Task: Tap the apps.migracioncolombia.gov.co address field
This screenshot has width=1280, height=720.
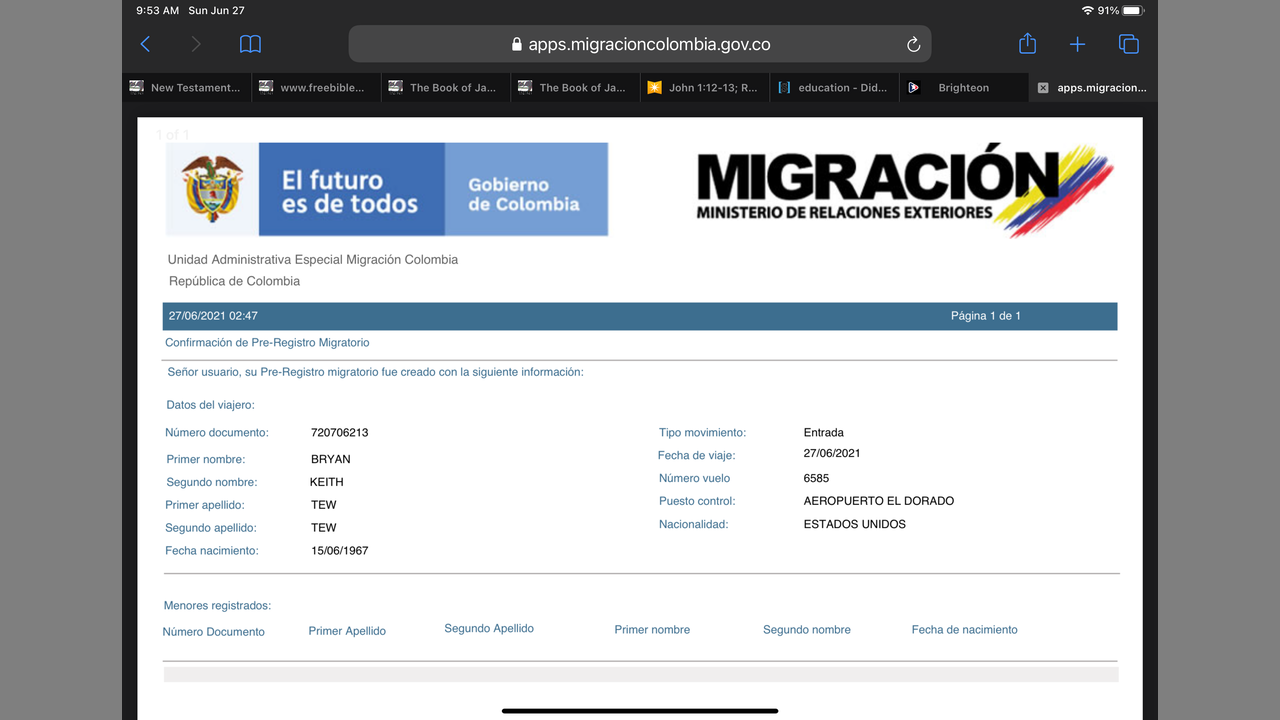Action: 649,44
